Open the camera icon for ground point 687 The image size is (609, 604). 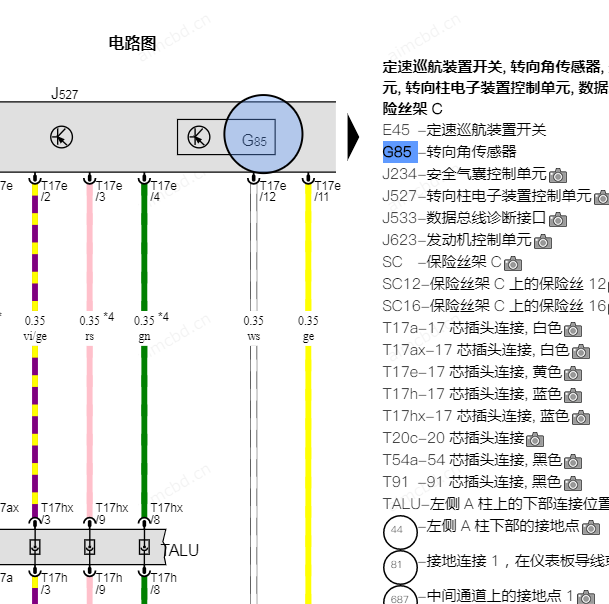[x=586, y=597]
